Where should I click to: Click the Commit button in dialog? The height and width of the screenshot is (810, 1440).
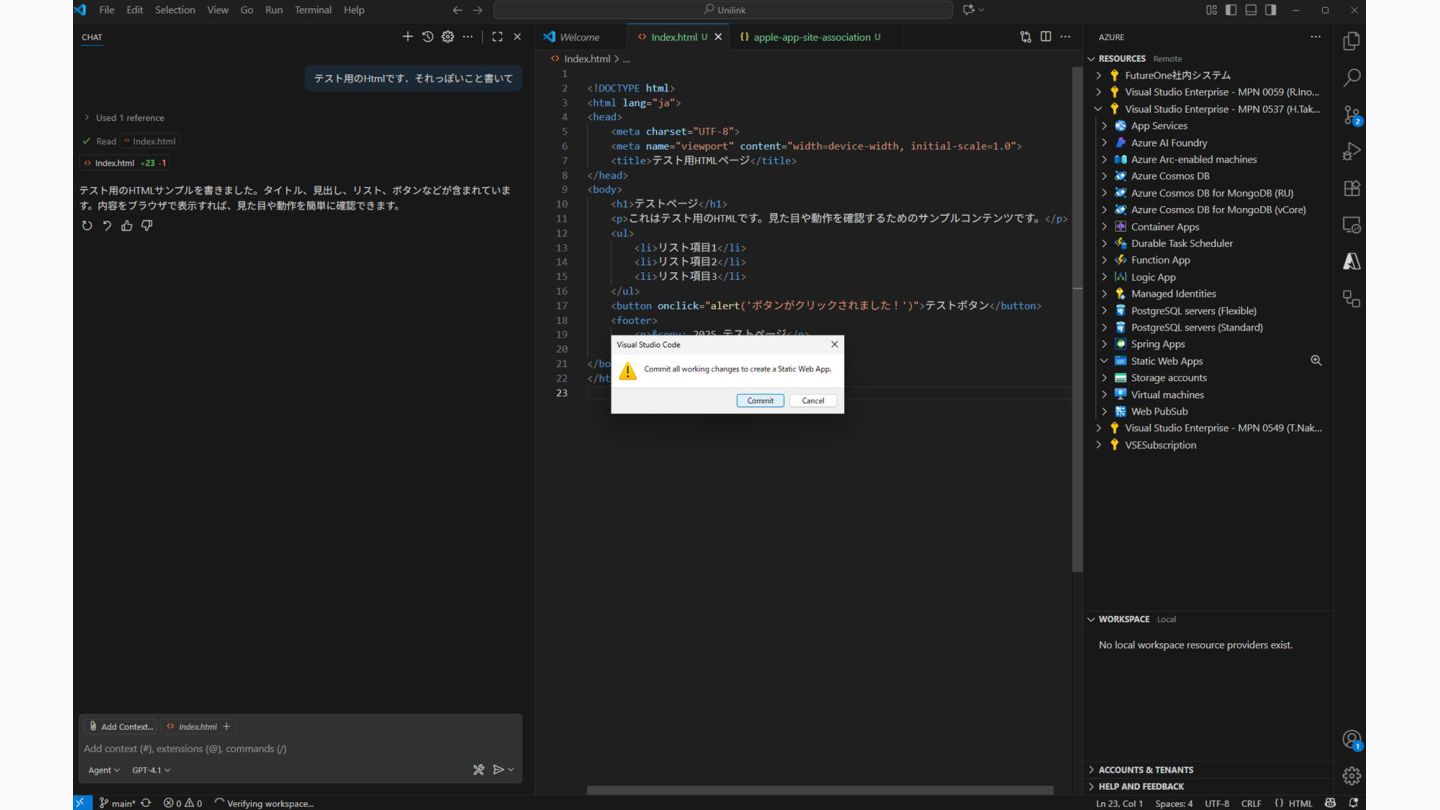point(760,400)
